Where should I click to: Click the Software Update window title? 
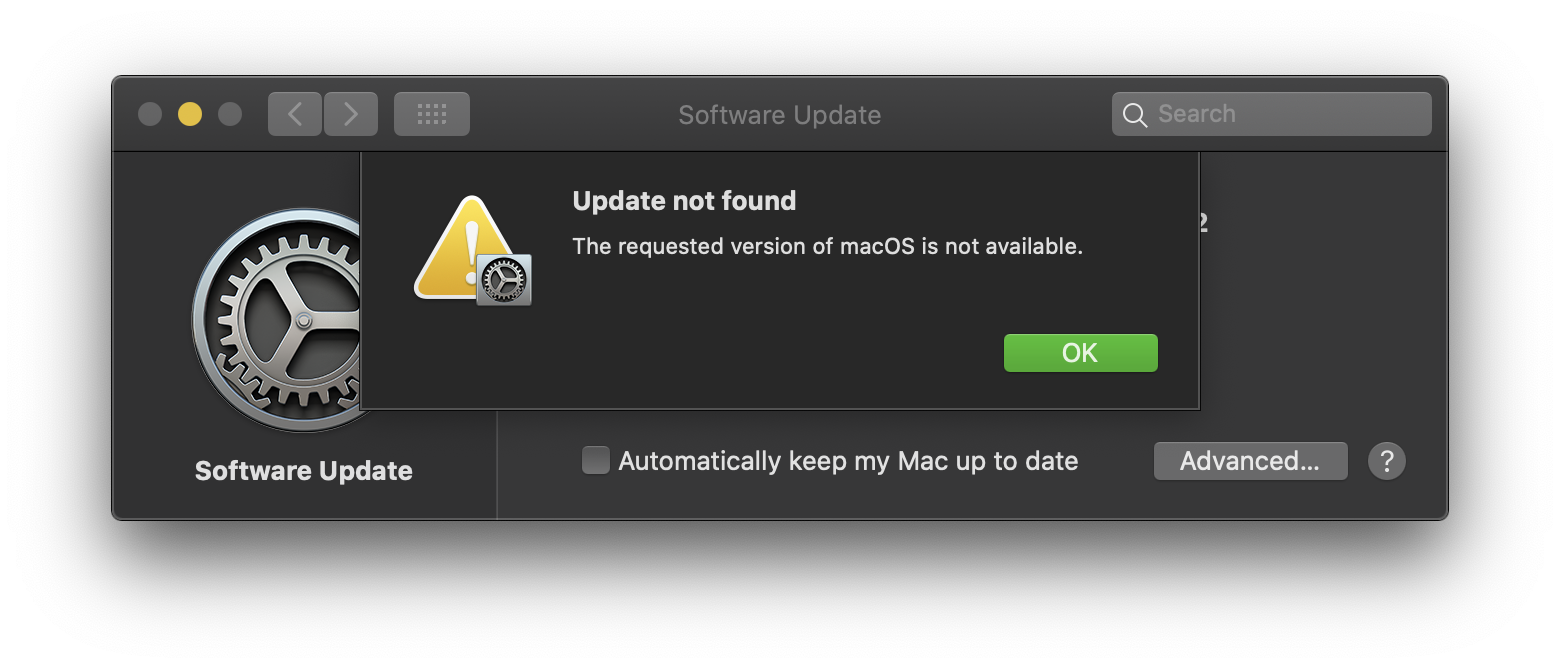[x=779, y=115]
